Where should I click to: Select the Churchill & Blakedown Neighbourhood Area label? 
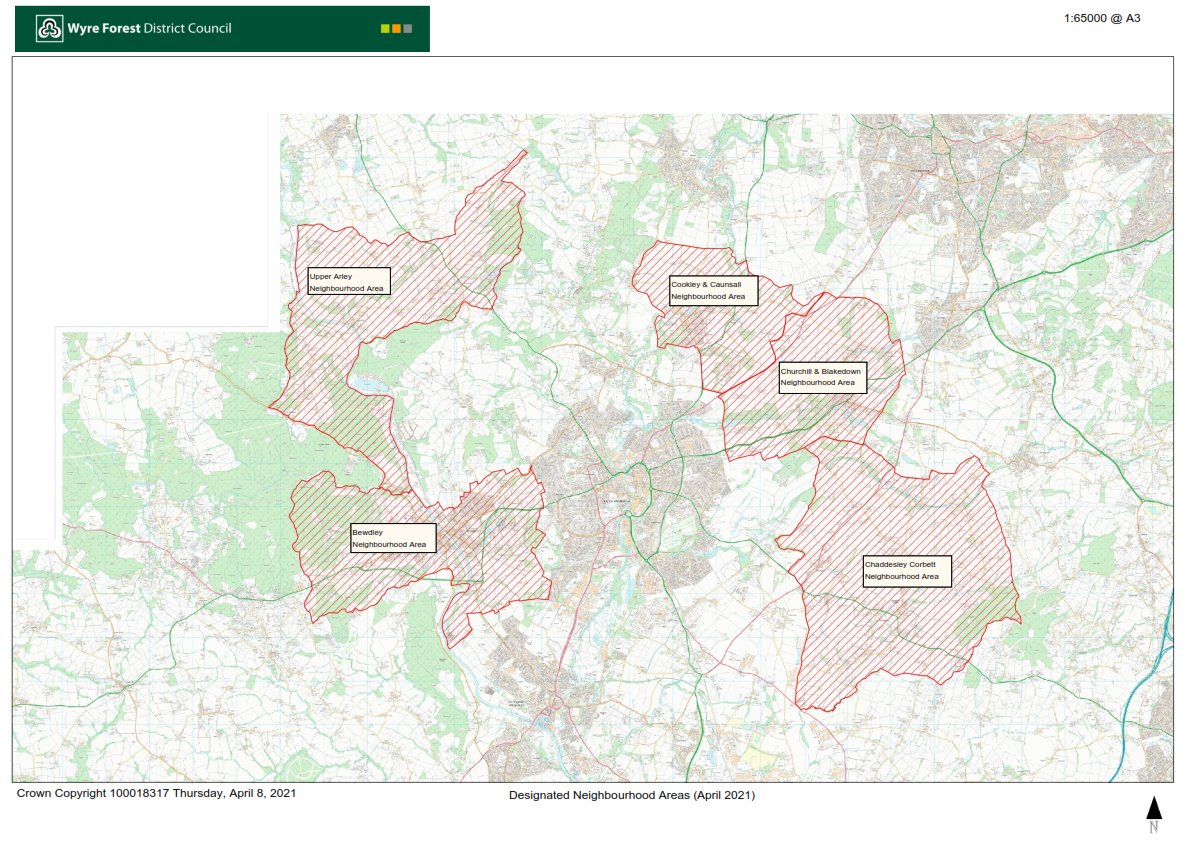[823, 377]
